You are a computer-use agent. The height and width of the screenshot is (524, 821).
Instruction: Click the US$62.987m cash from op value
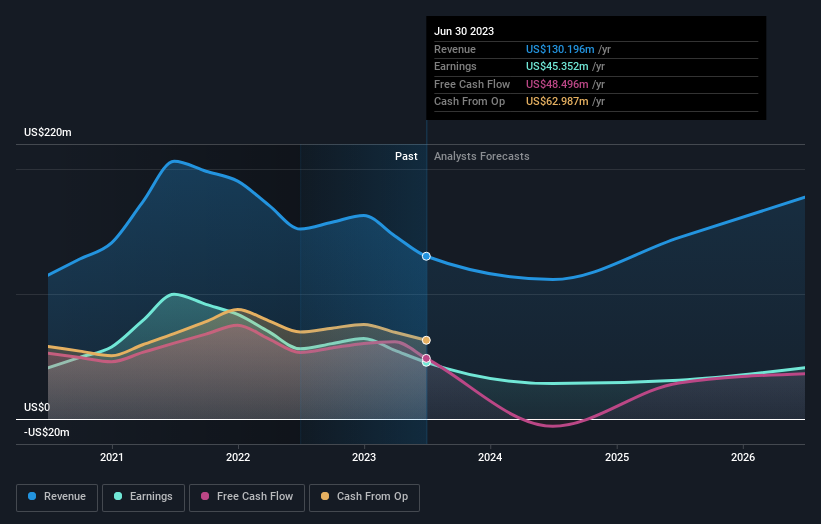point(557,102)
